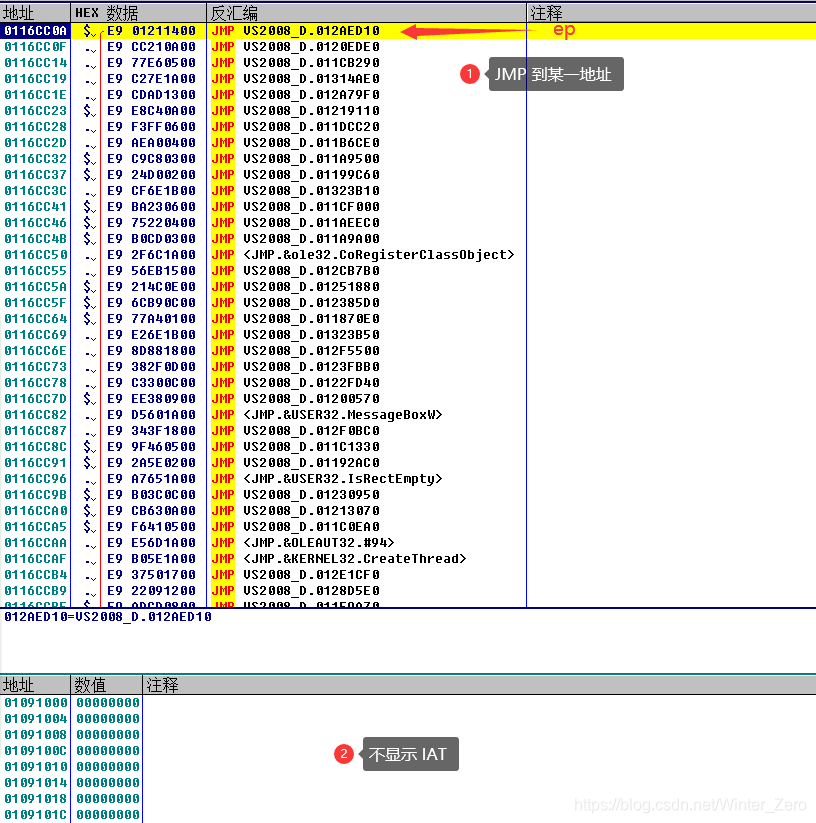
Task: Click JMP VS2008_D.01314AE0 instruction
Action: [295, 79]
